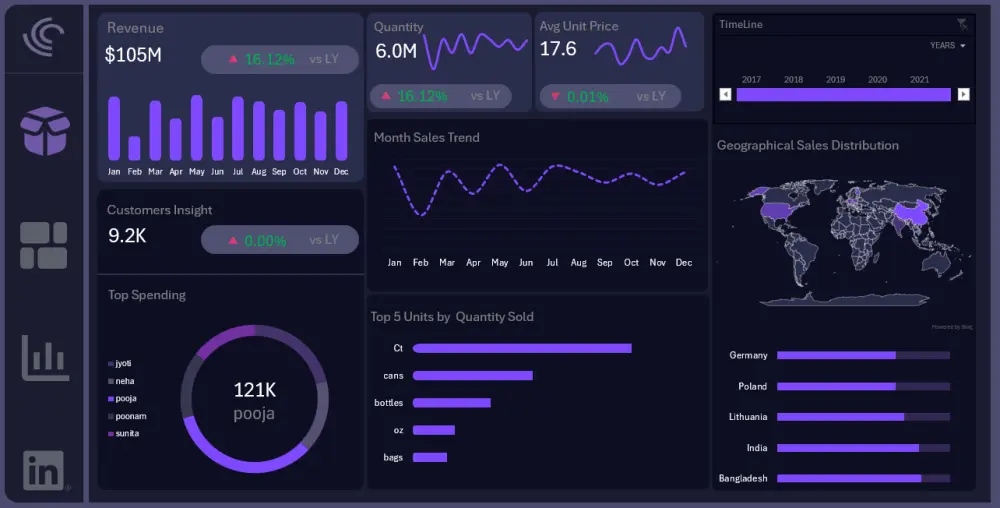Click the Jan revenue bar
The height and width of the screenshot is (508, 1000).
pos(114,128)
